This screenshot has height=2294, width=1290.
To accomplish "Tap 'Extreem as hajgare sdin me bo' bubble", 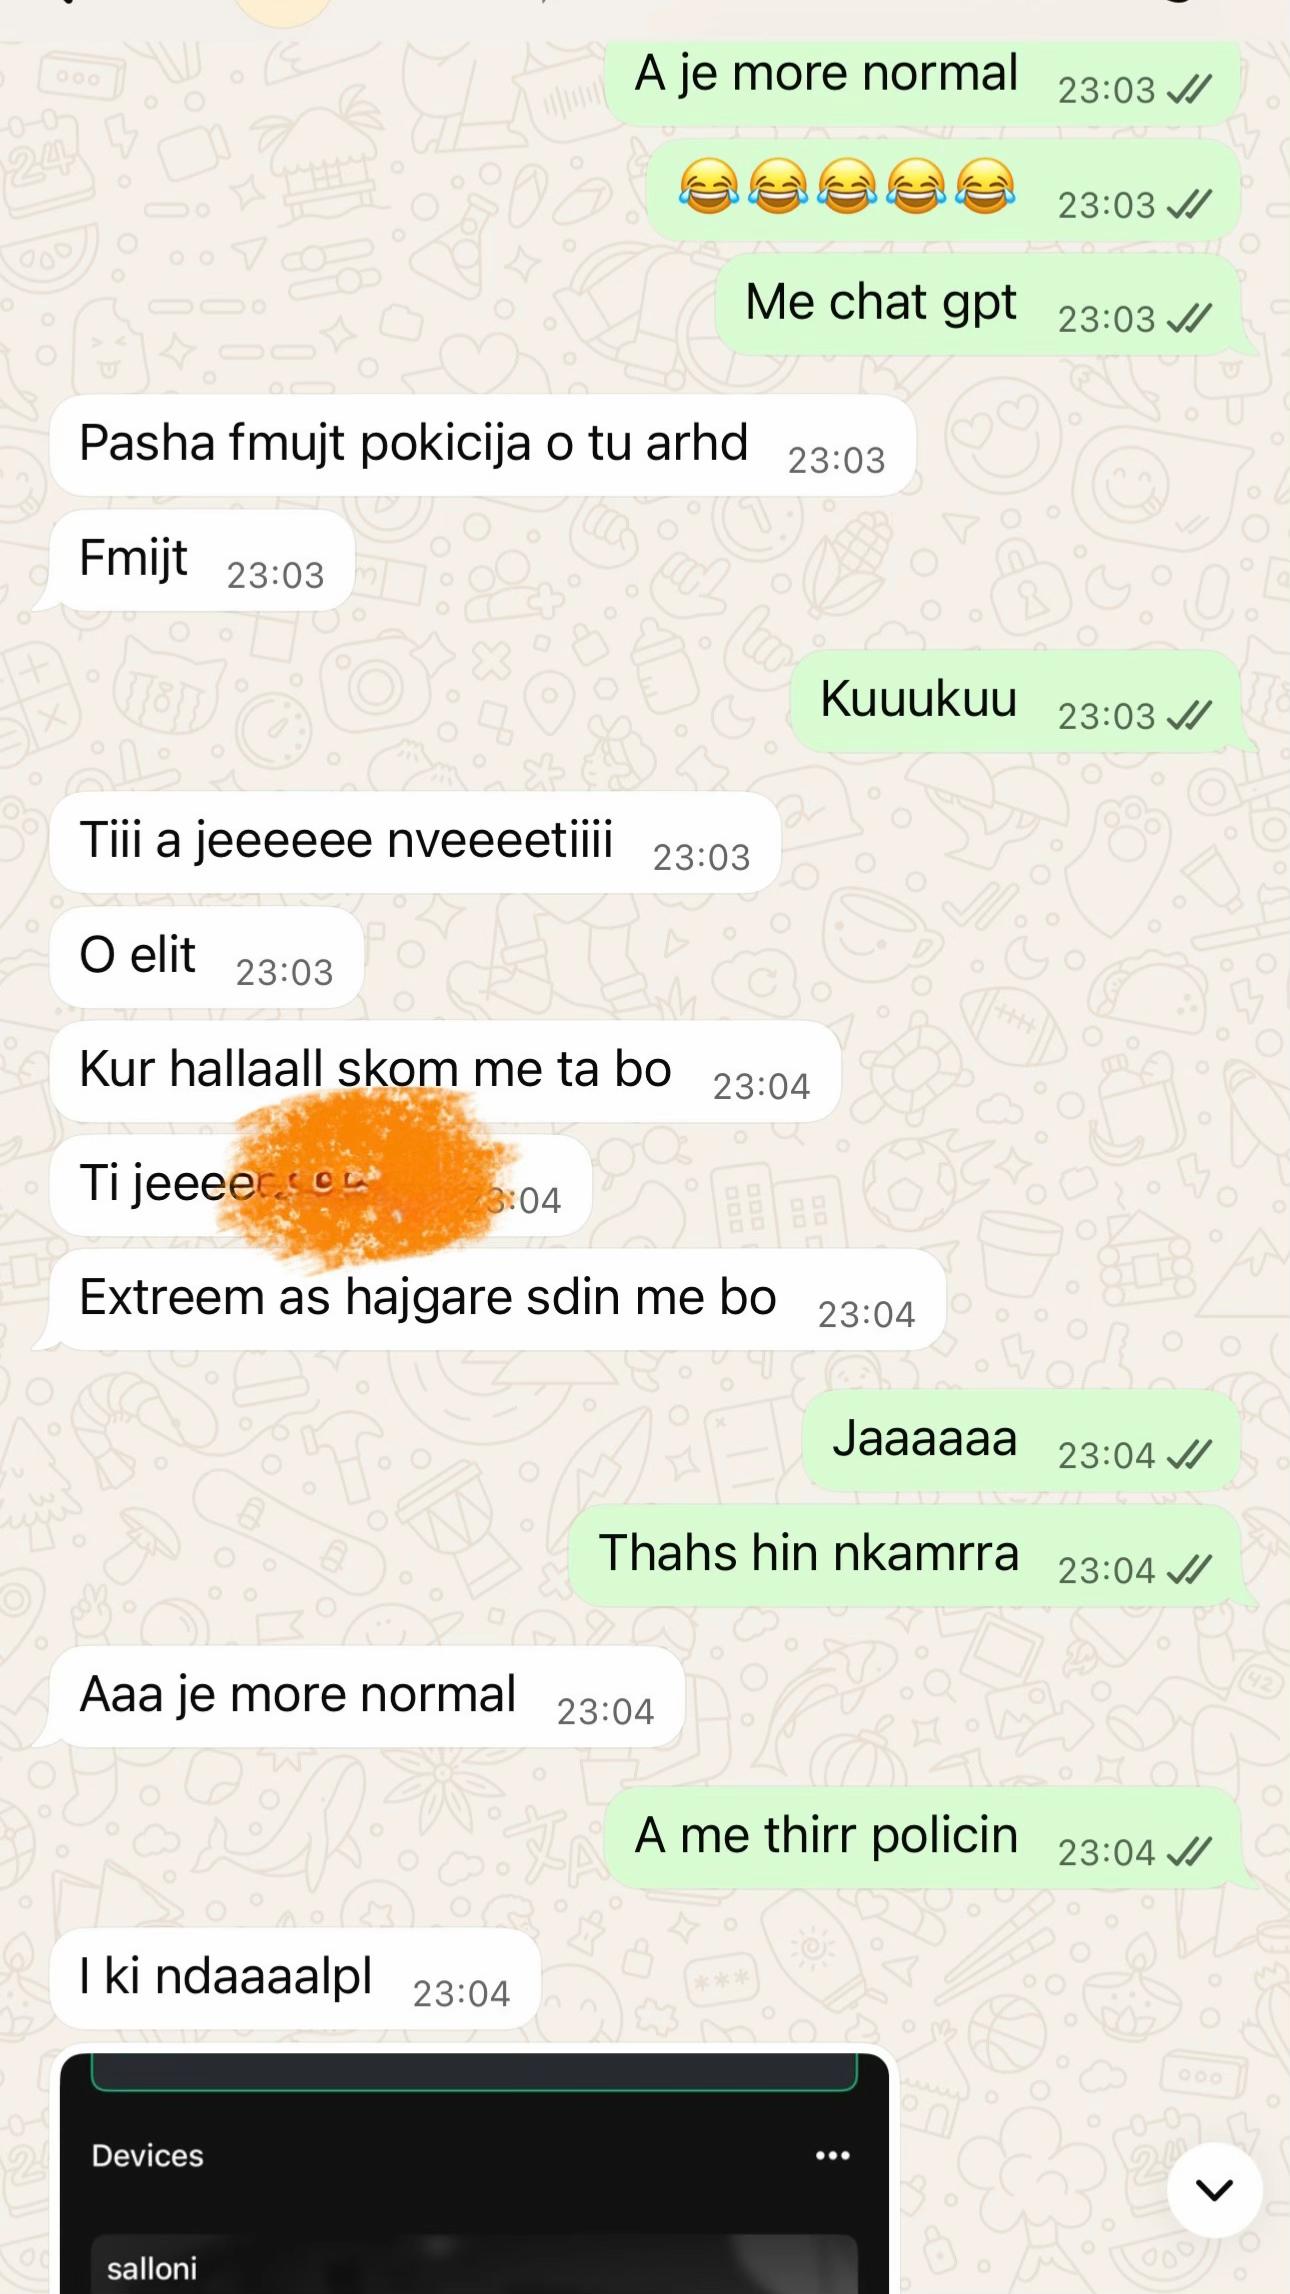I will pos(497,1299).
